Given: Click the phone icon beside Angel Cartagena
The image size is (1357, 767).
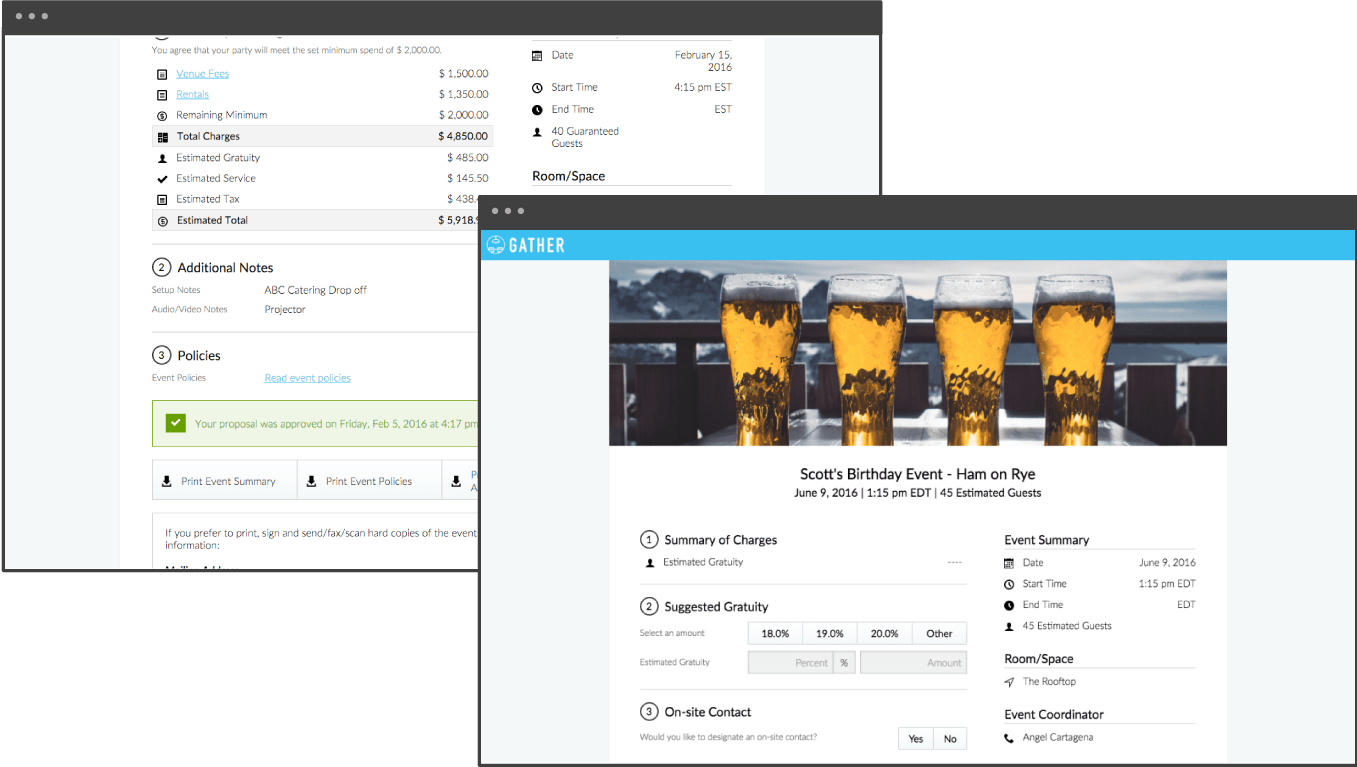Looking at the screenshot, I should 1009,738.
